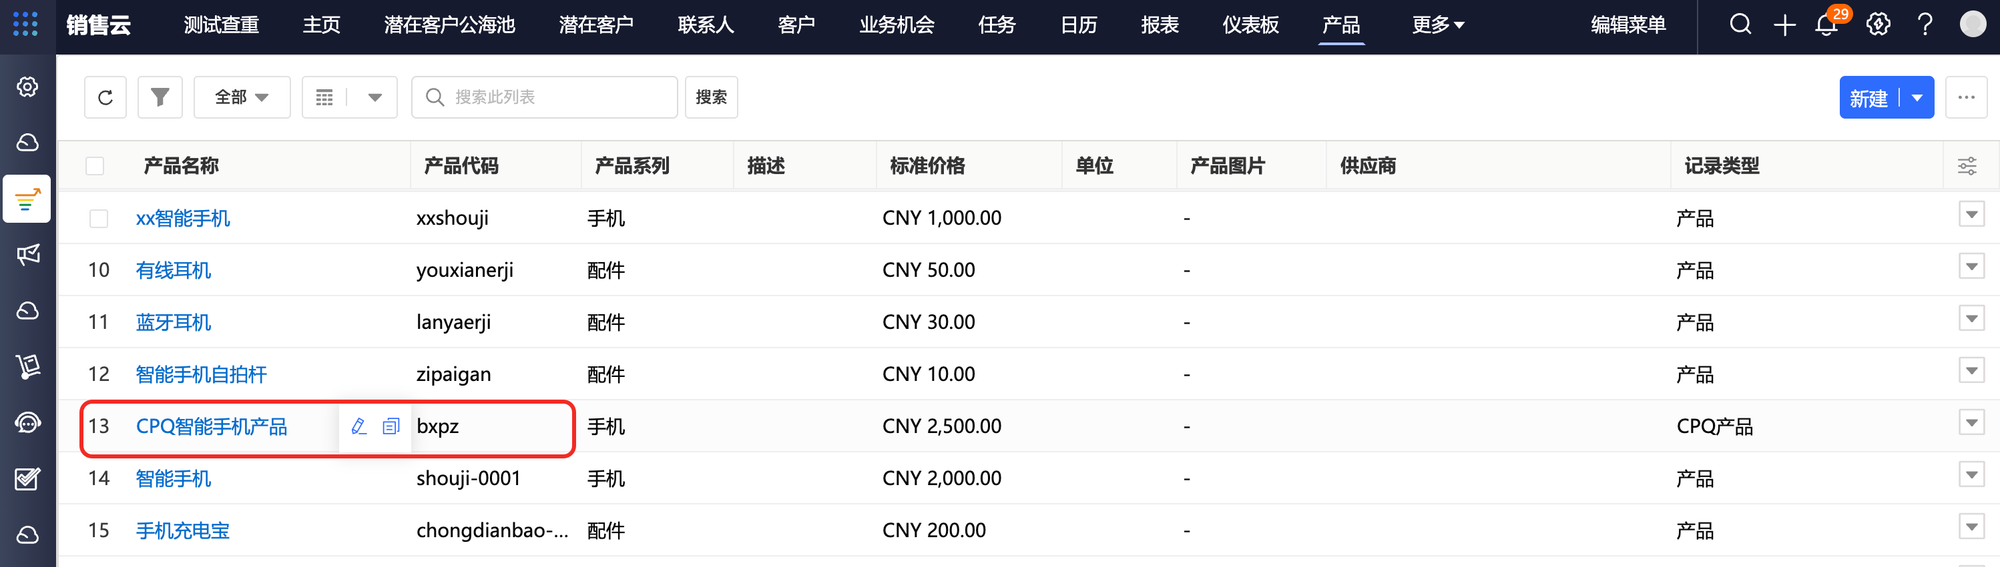Go to the 仪表板 tab
The image size is (2000, 567).
(x=1250, y=25)
